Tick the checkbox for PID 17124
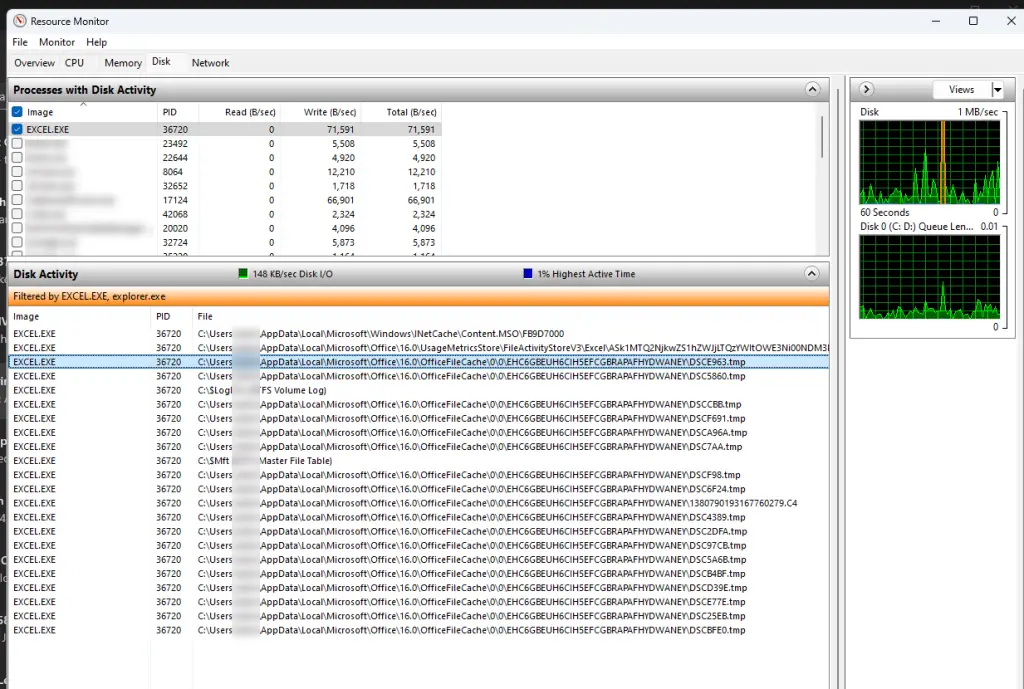 point(17,200)
